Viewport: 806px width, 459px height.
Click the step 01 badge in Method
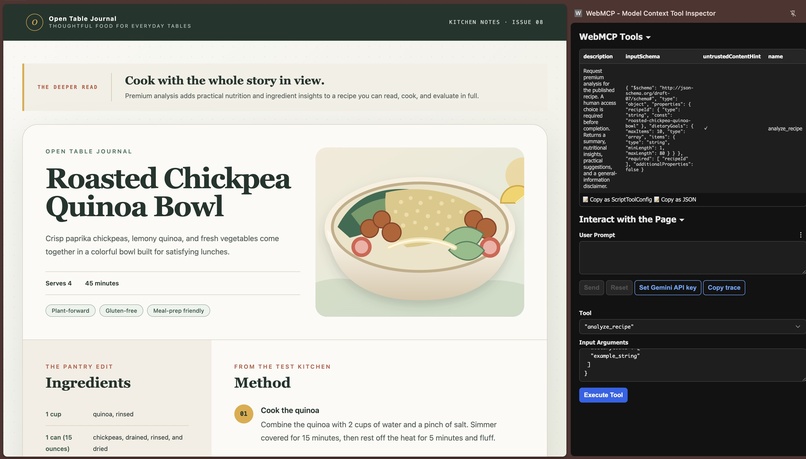click(x=244, y=413)
